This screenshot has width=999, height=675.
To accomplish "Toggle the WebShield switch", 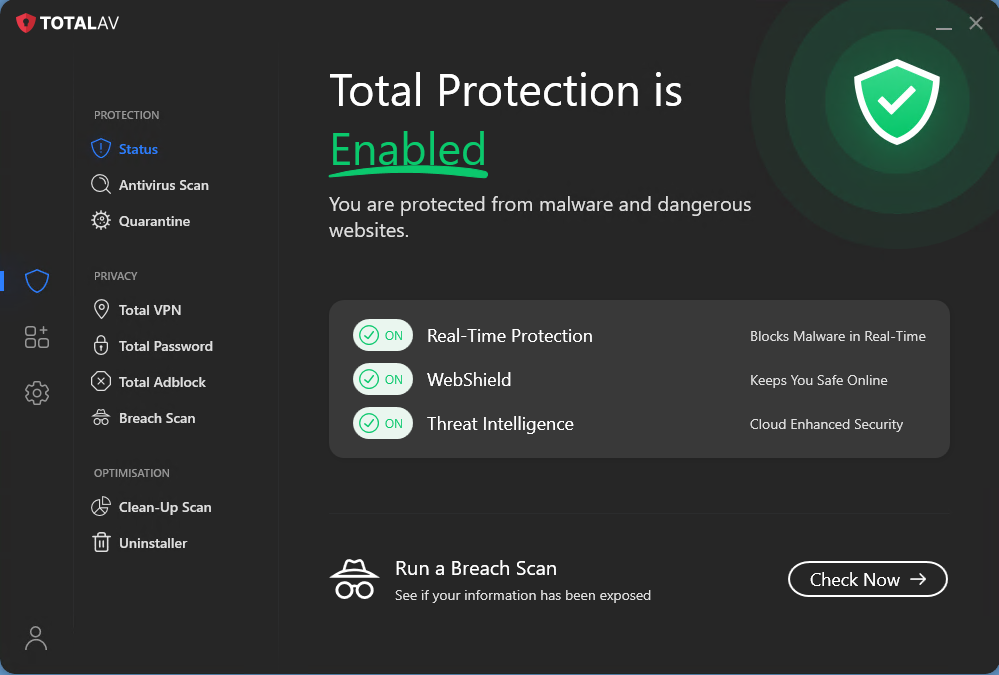I will pos(382,380).
